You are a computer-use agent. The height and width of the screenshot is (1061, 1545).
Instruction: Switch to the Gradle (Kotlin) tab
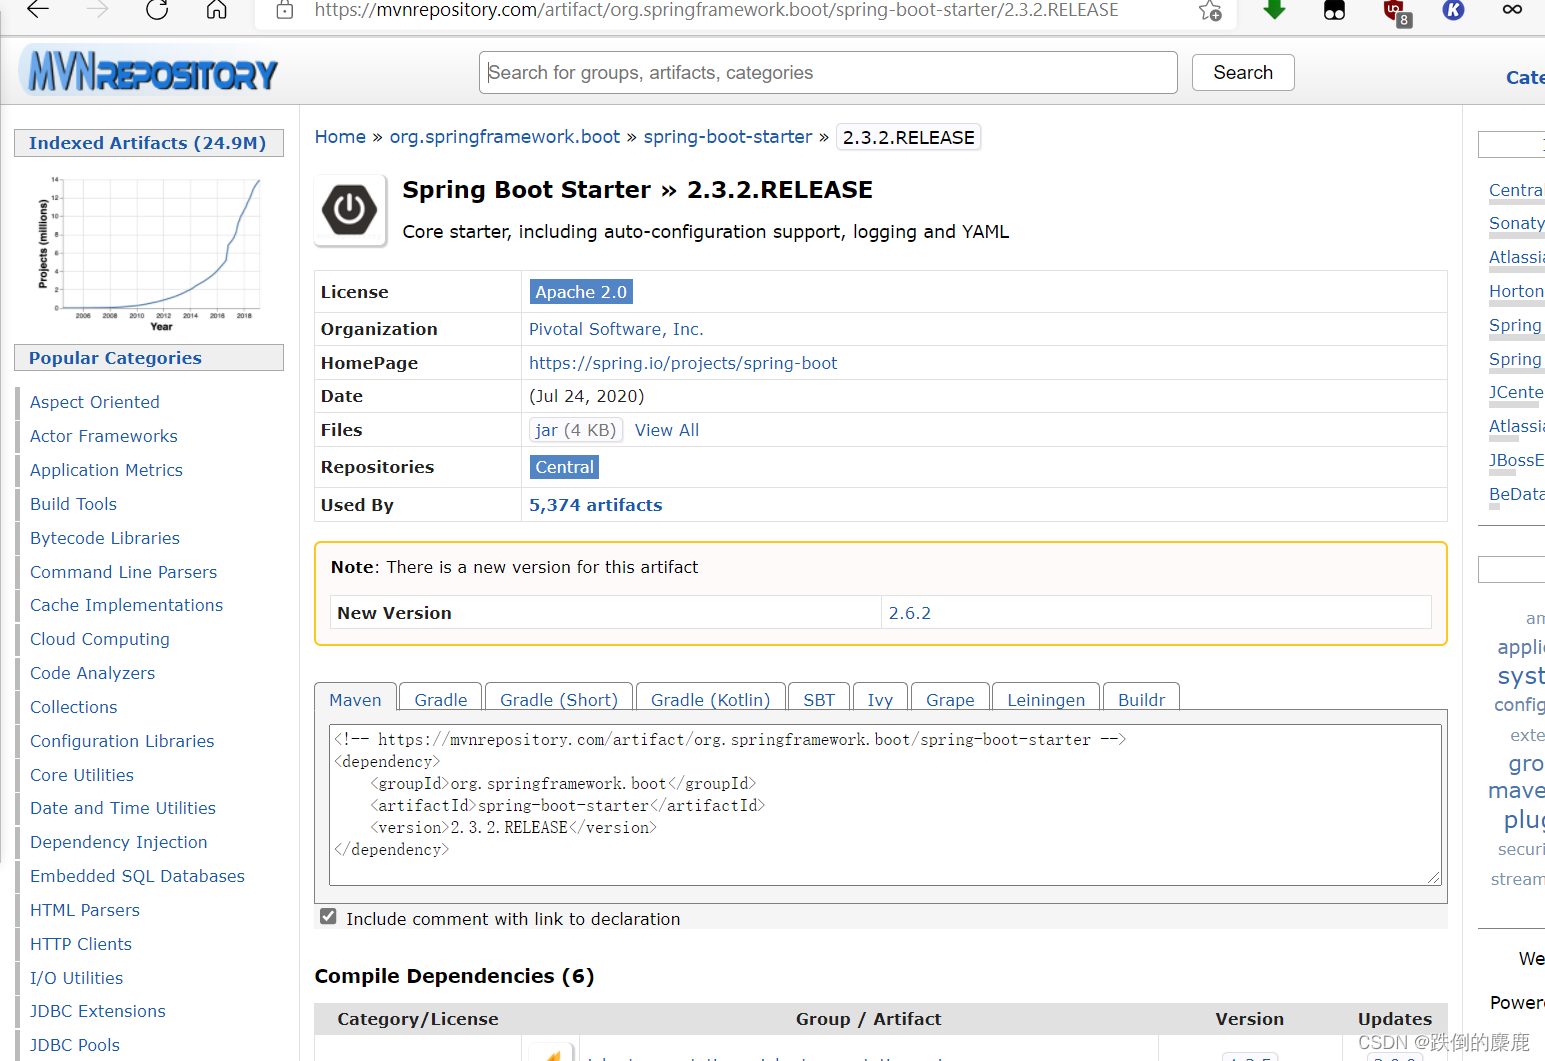point(711,699)
